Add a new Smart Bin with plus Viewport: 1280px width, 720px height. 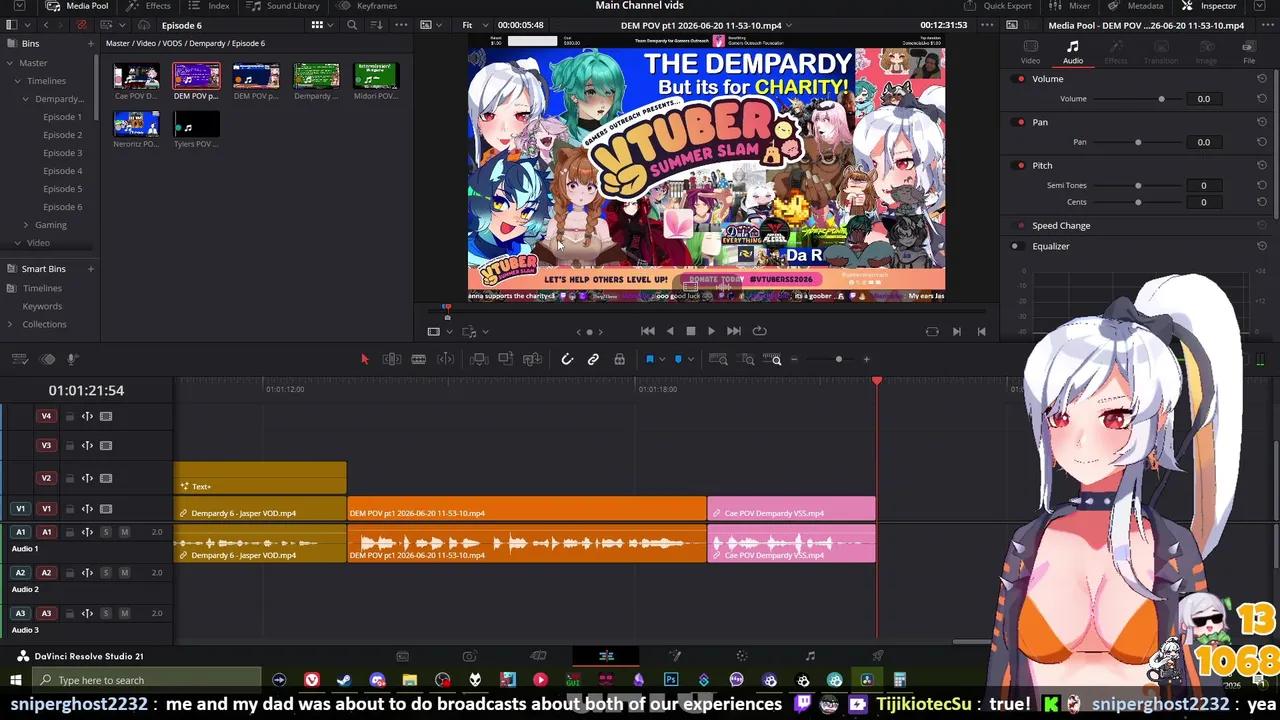(x=91, y=269)
